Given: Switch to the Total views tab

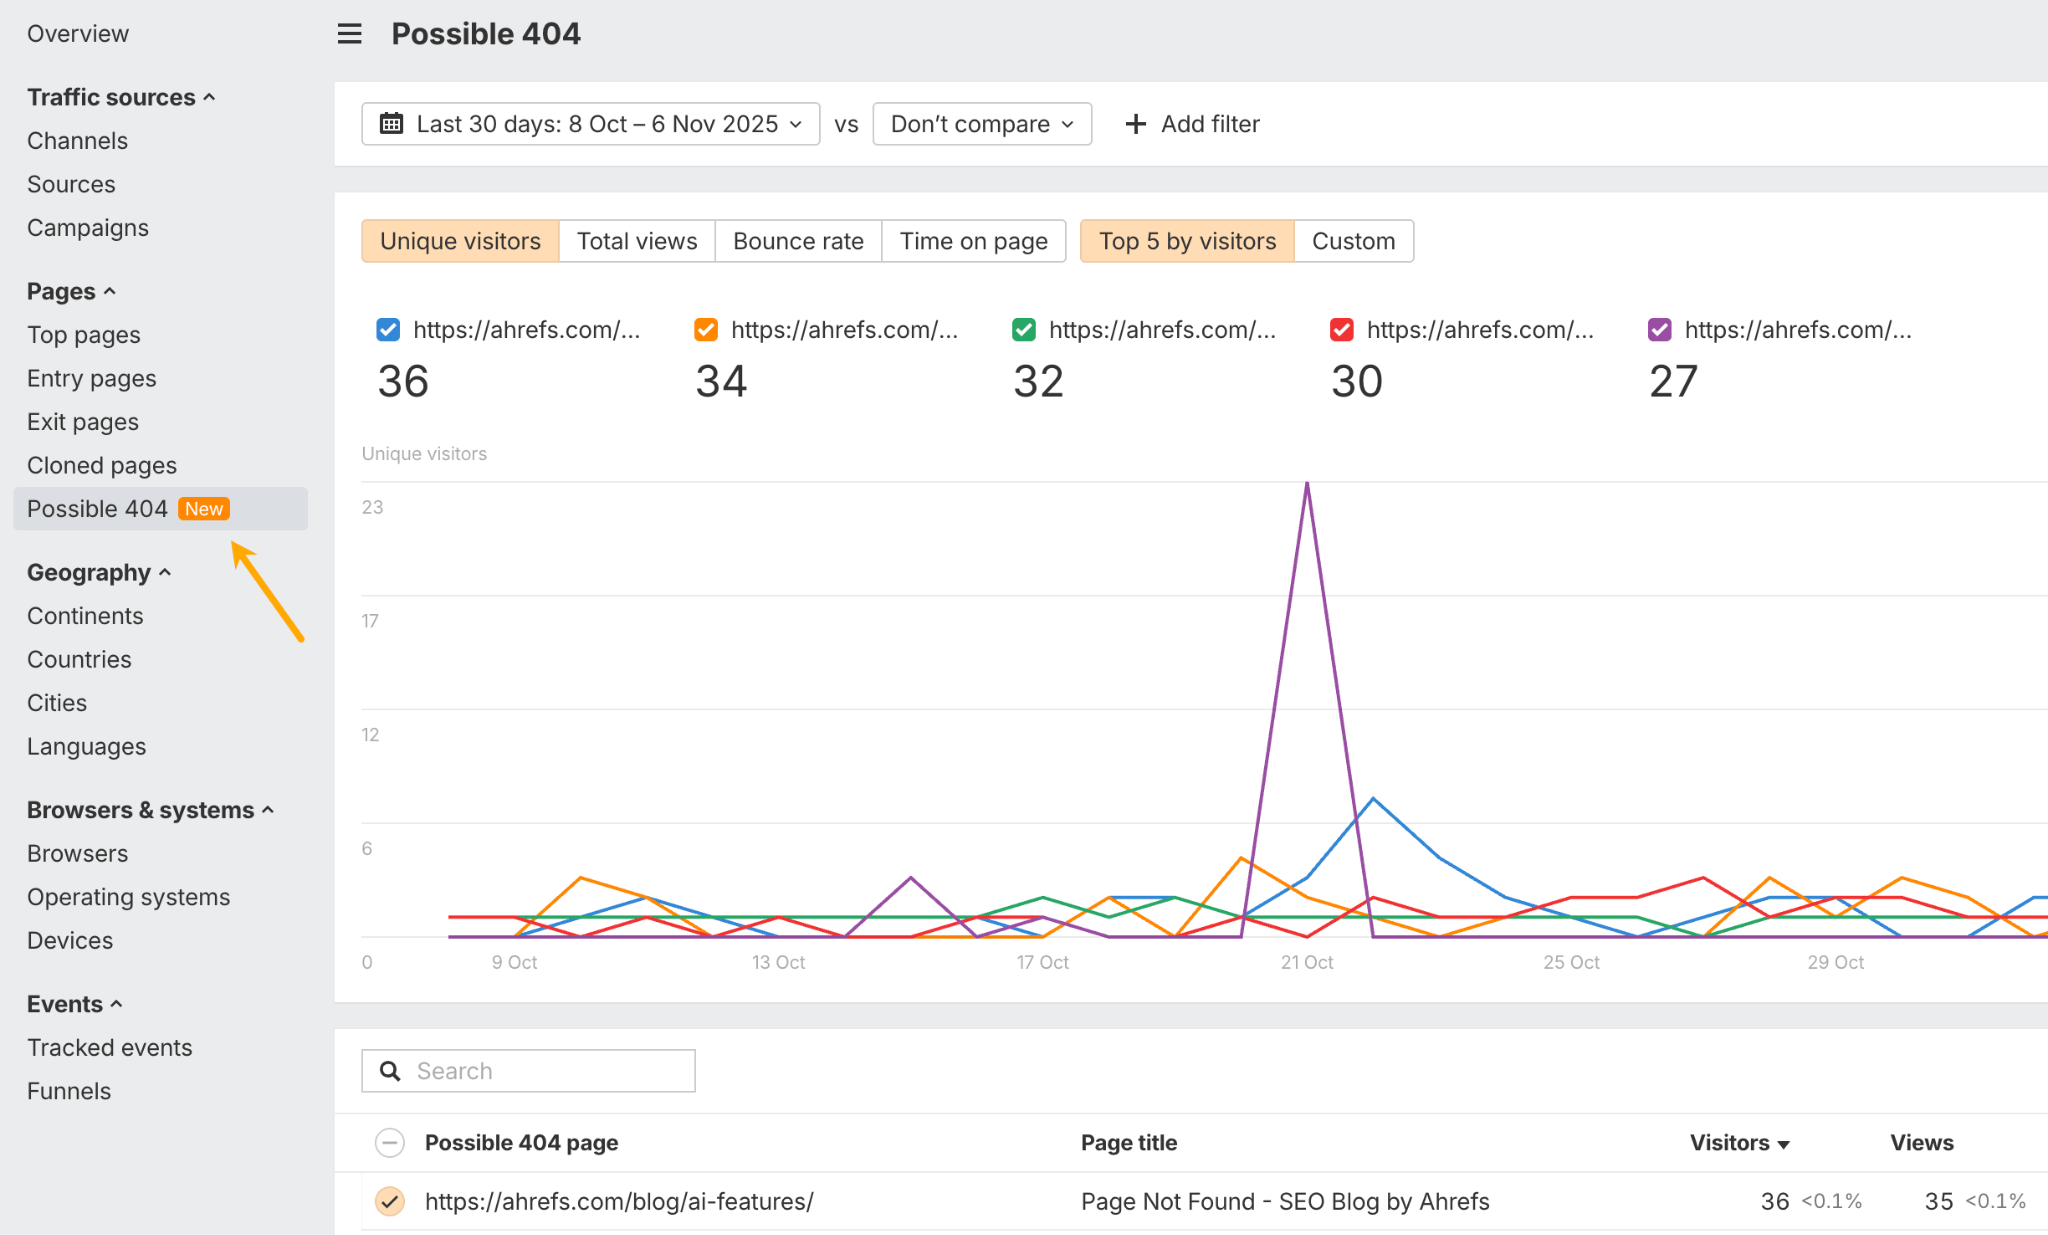Looking at the screenshot, I should 636,240.
